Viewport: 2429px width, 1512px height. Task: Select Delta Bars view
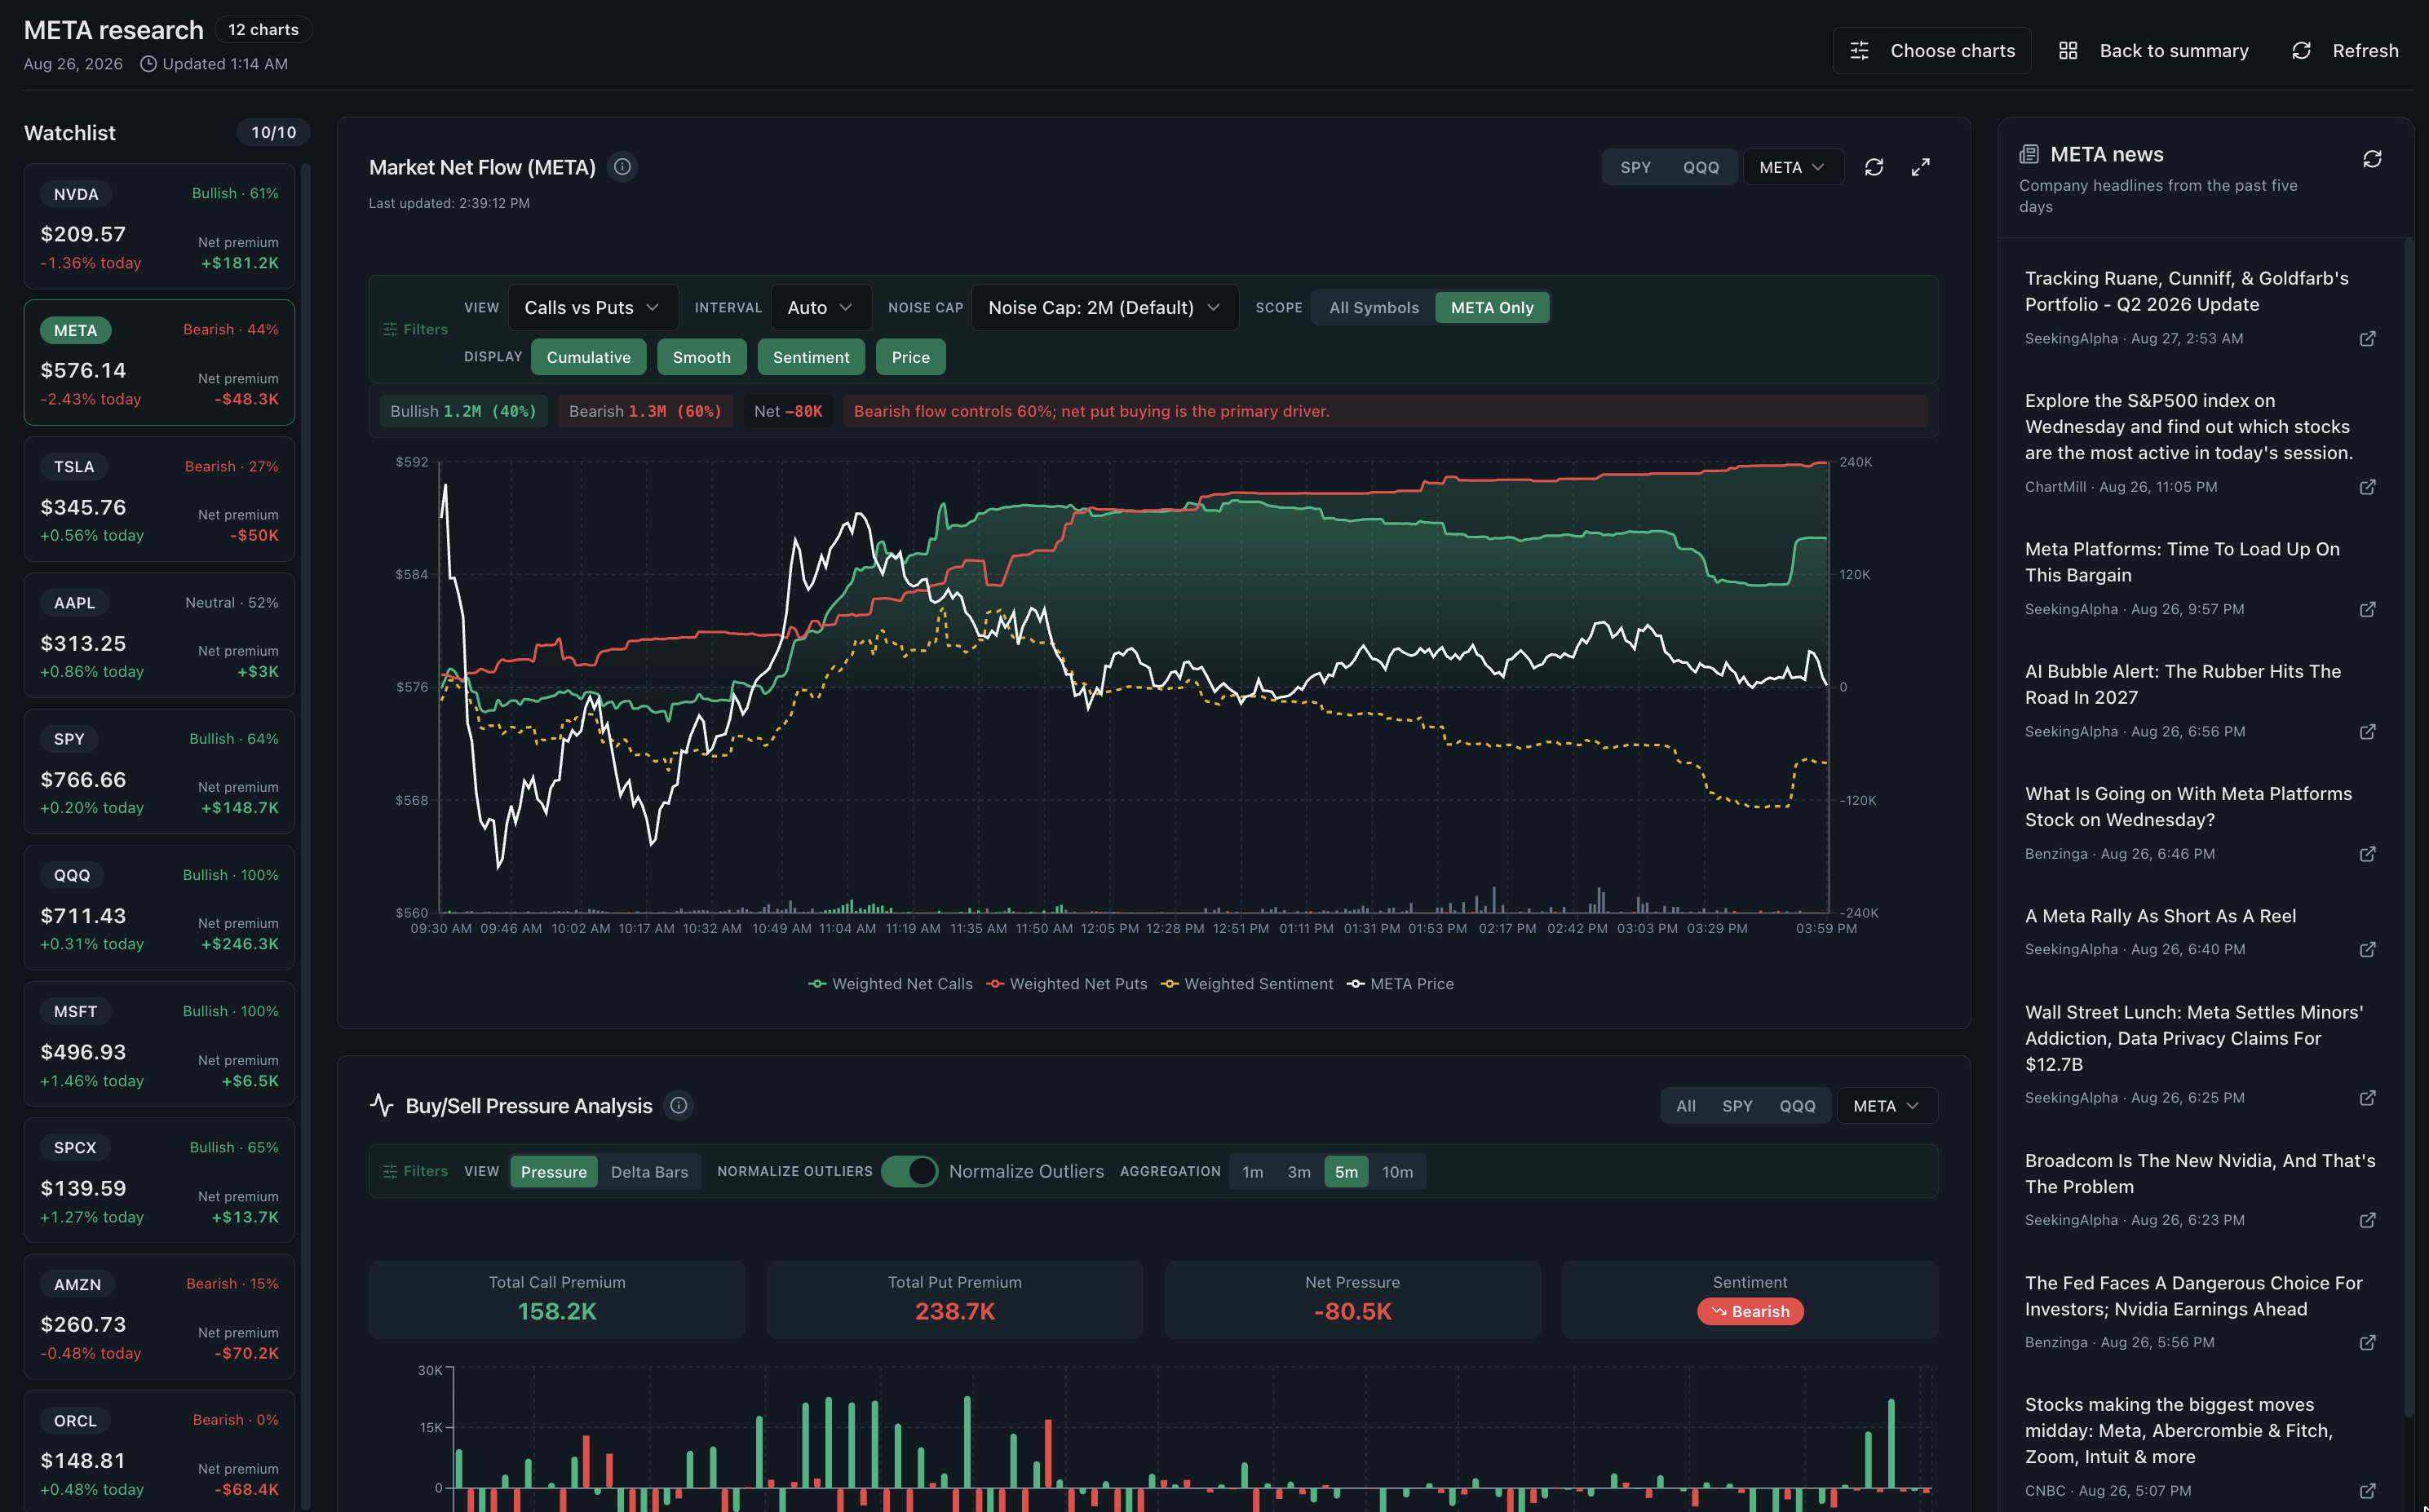[649, 1171]
